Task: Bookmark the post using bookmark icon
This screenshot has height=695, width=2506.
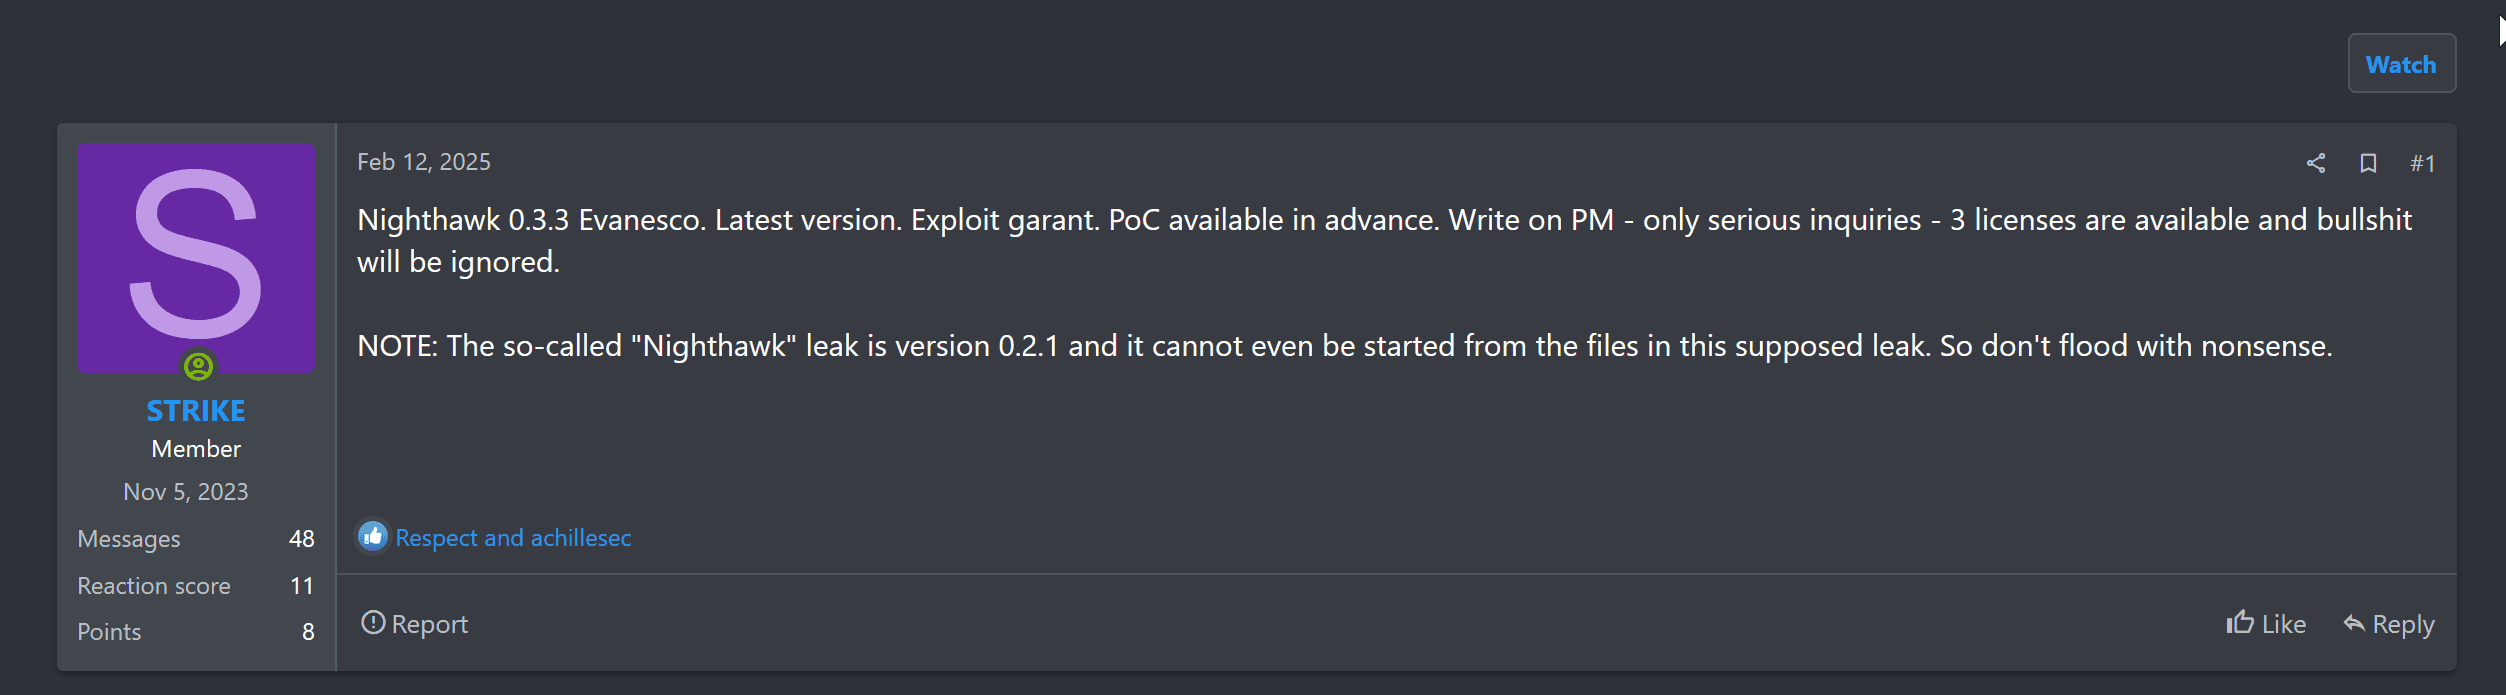Action: point(2367,163)
